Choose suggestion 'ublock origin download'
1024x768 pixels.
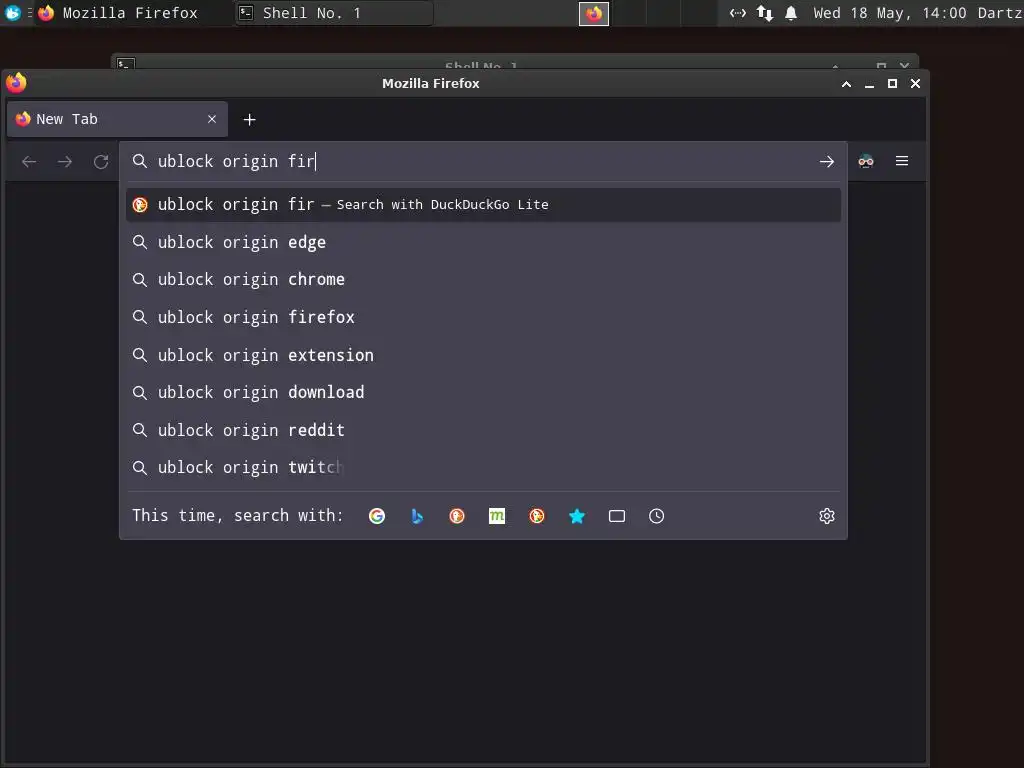point(483,392)
